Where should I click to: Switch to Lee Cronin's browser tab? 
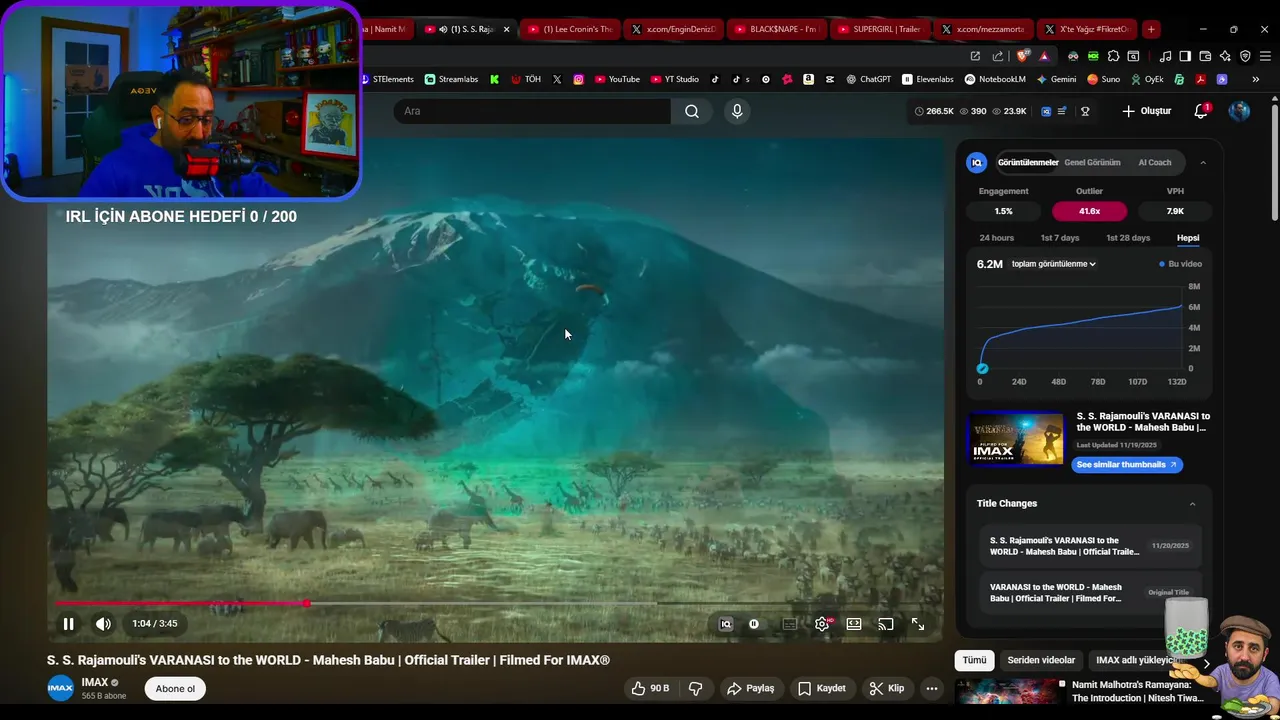tap(570, 29)
